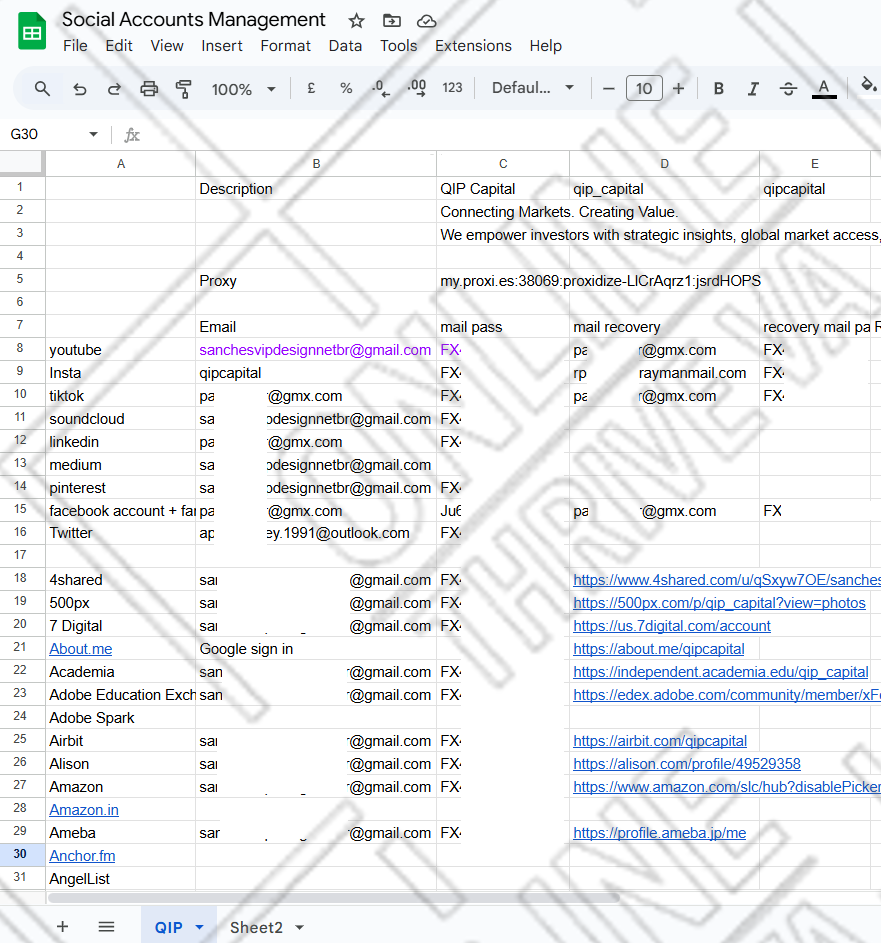Image resolution: width=881 pixels, height=943 pixels.
Task: Open the Extensions menu
Action: [x=473, y=46]
